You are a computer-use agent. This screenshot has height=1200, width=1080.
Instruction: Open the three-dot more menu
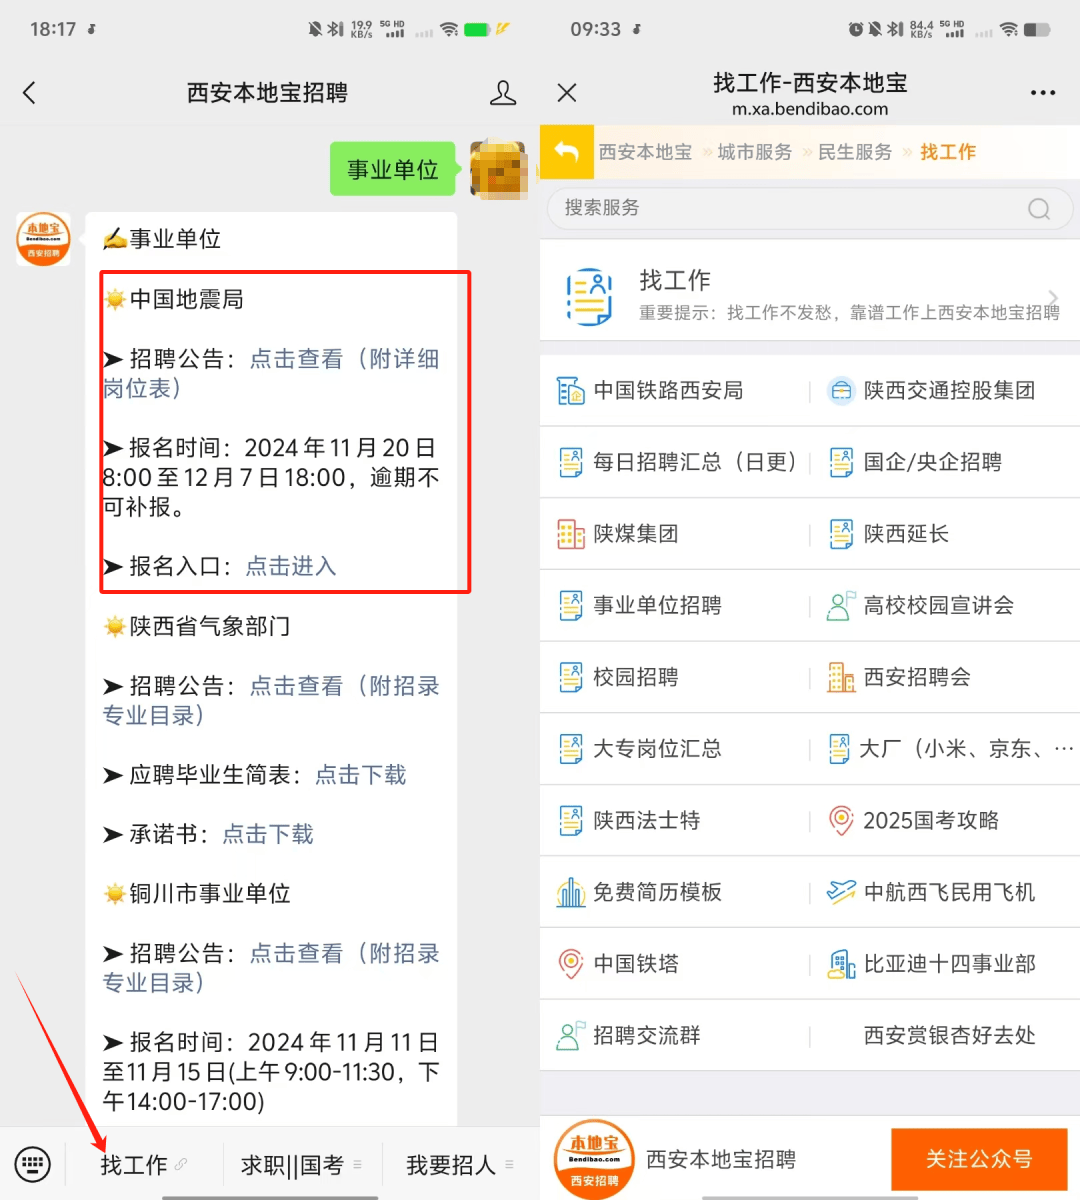[x=1043, y=93]
